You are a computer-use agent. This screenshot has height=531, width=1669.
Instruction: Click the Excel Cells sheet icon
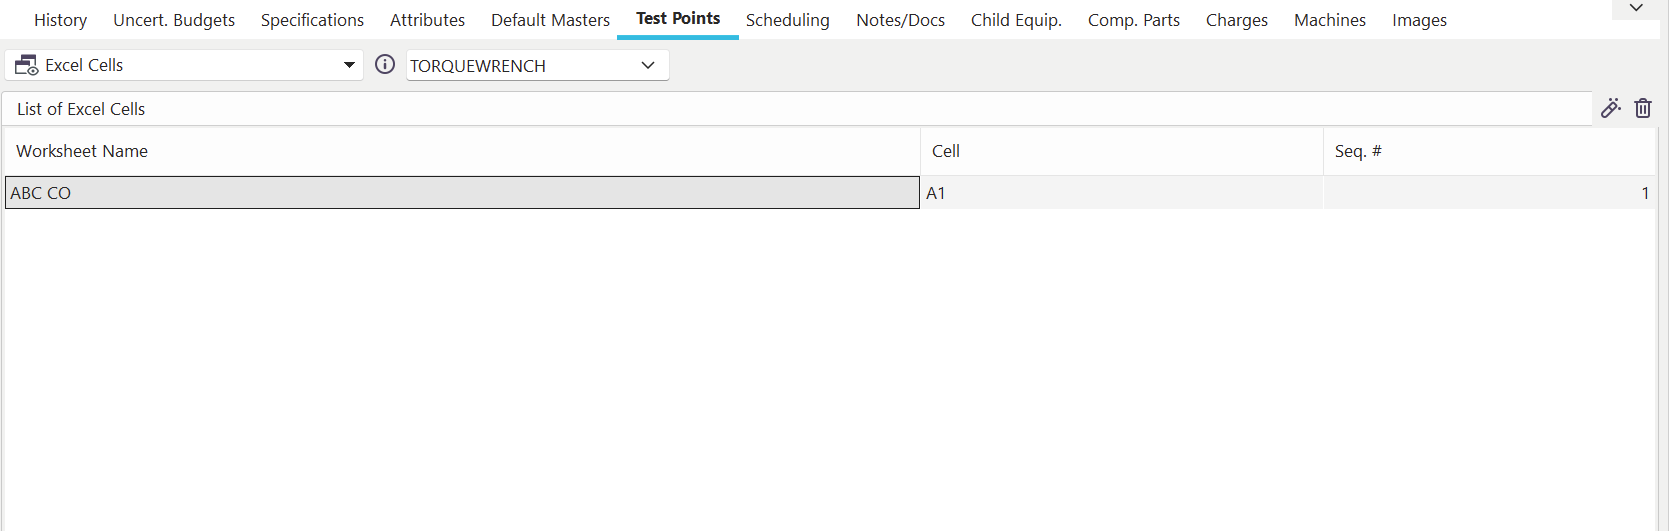pos(27,66)
